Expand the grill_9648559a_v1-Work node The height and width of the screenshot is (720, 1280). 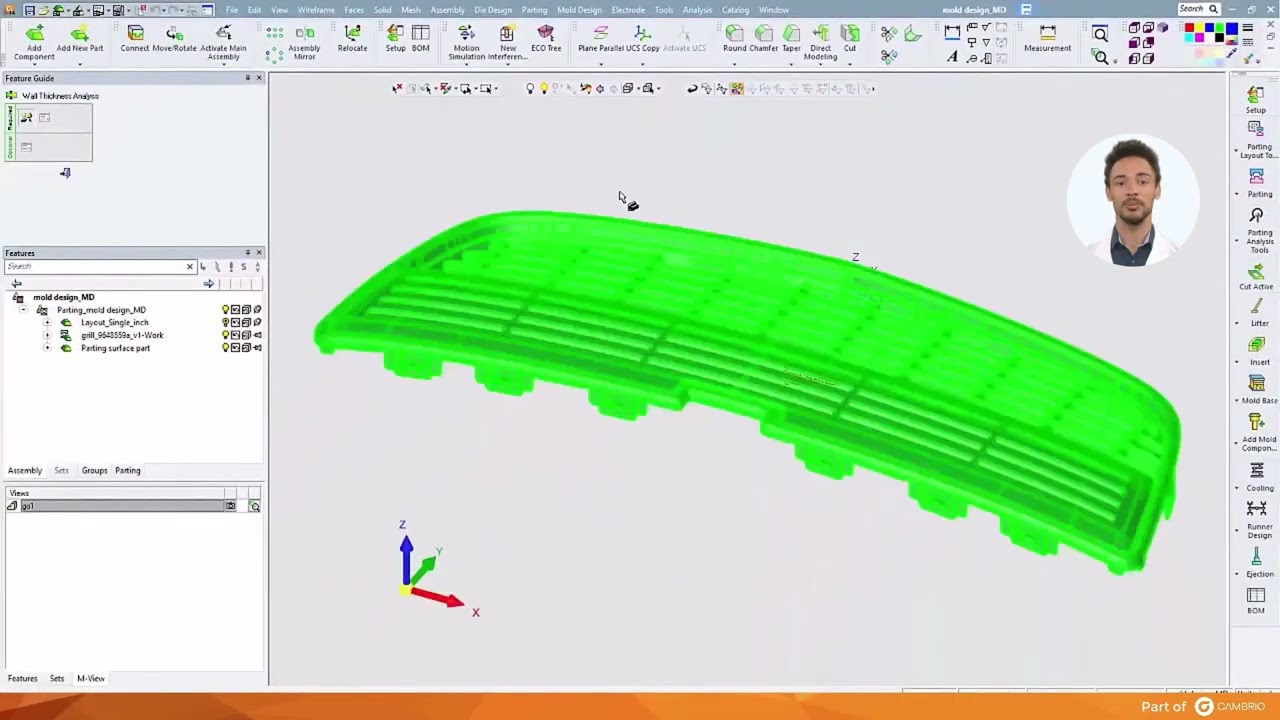tap(47, 335)
